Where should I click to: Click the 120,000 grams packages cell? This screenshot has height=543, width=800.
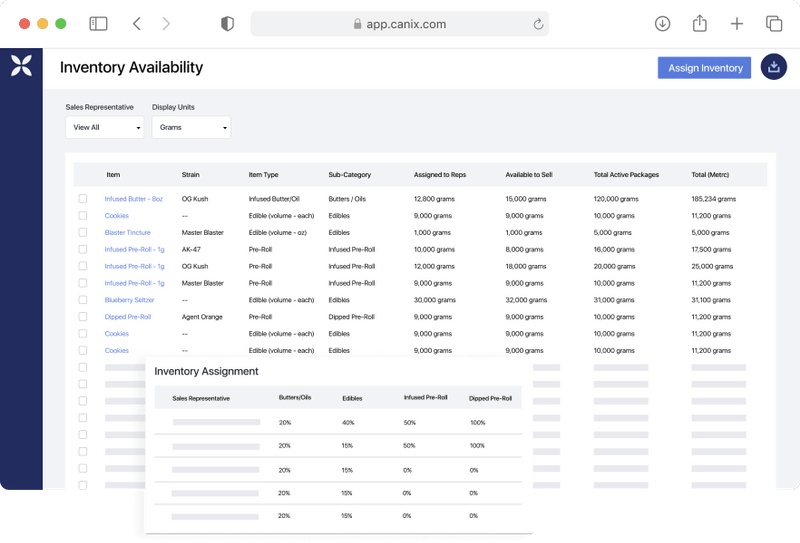pos(616,199)
